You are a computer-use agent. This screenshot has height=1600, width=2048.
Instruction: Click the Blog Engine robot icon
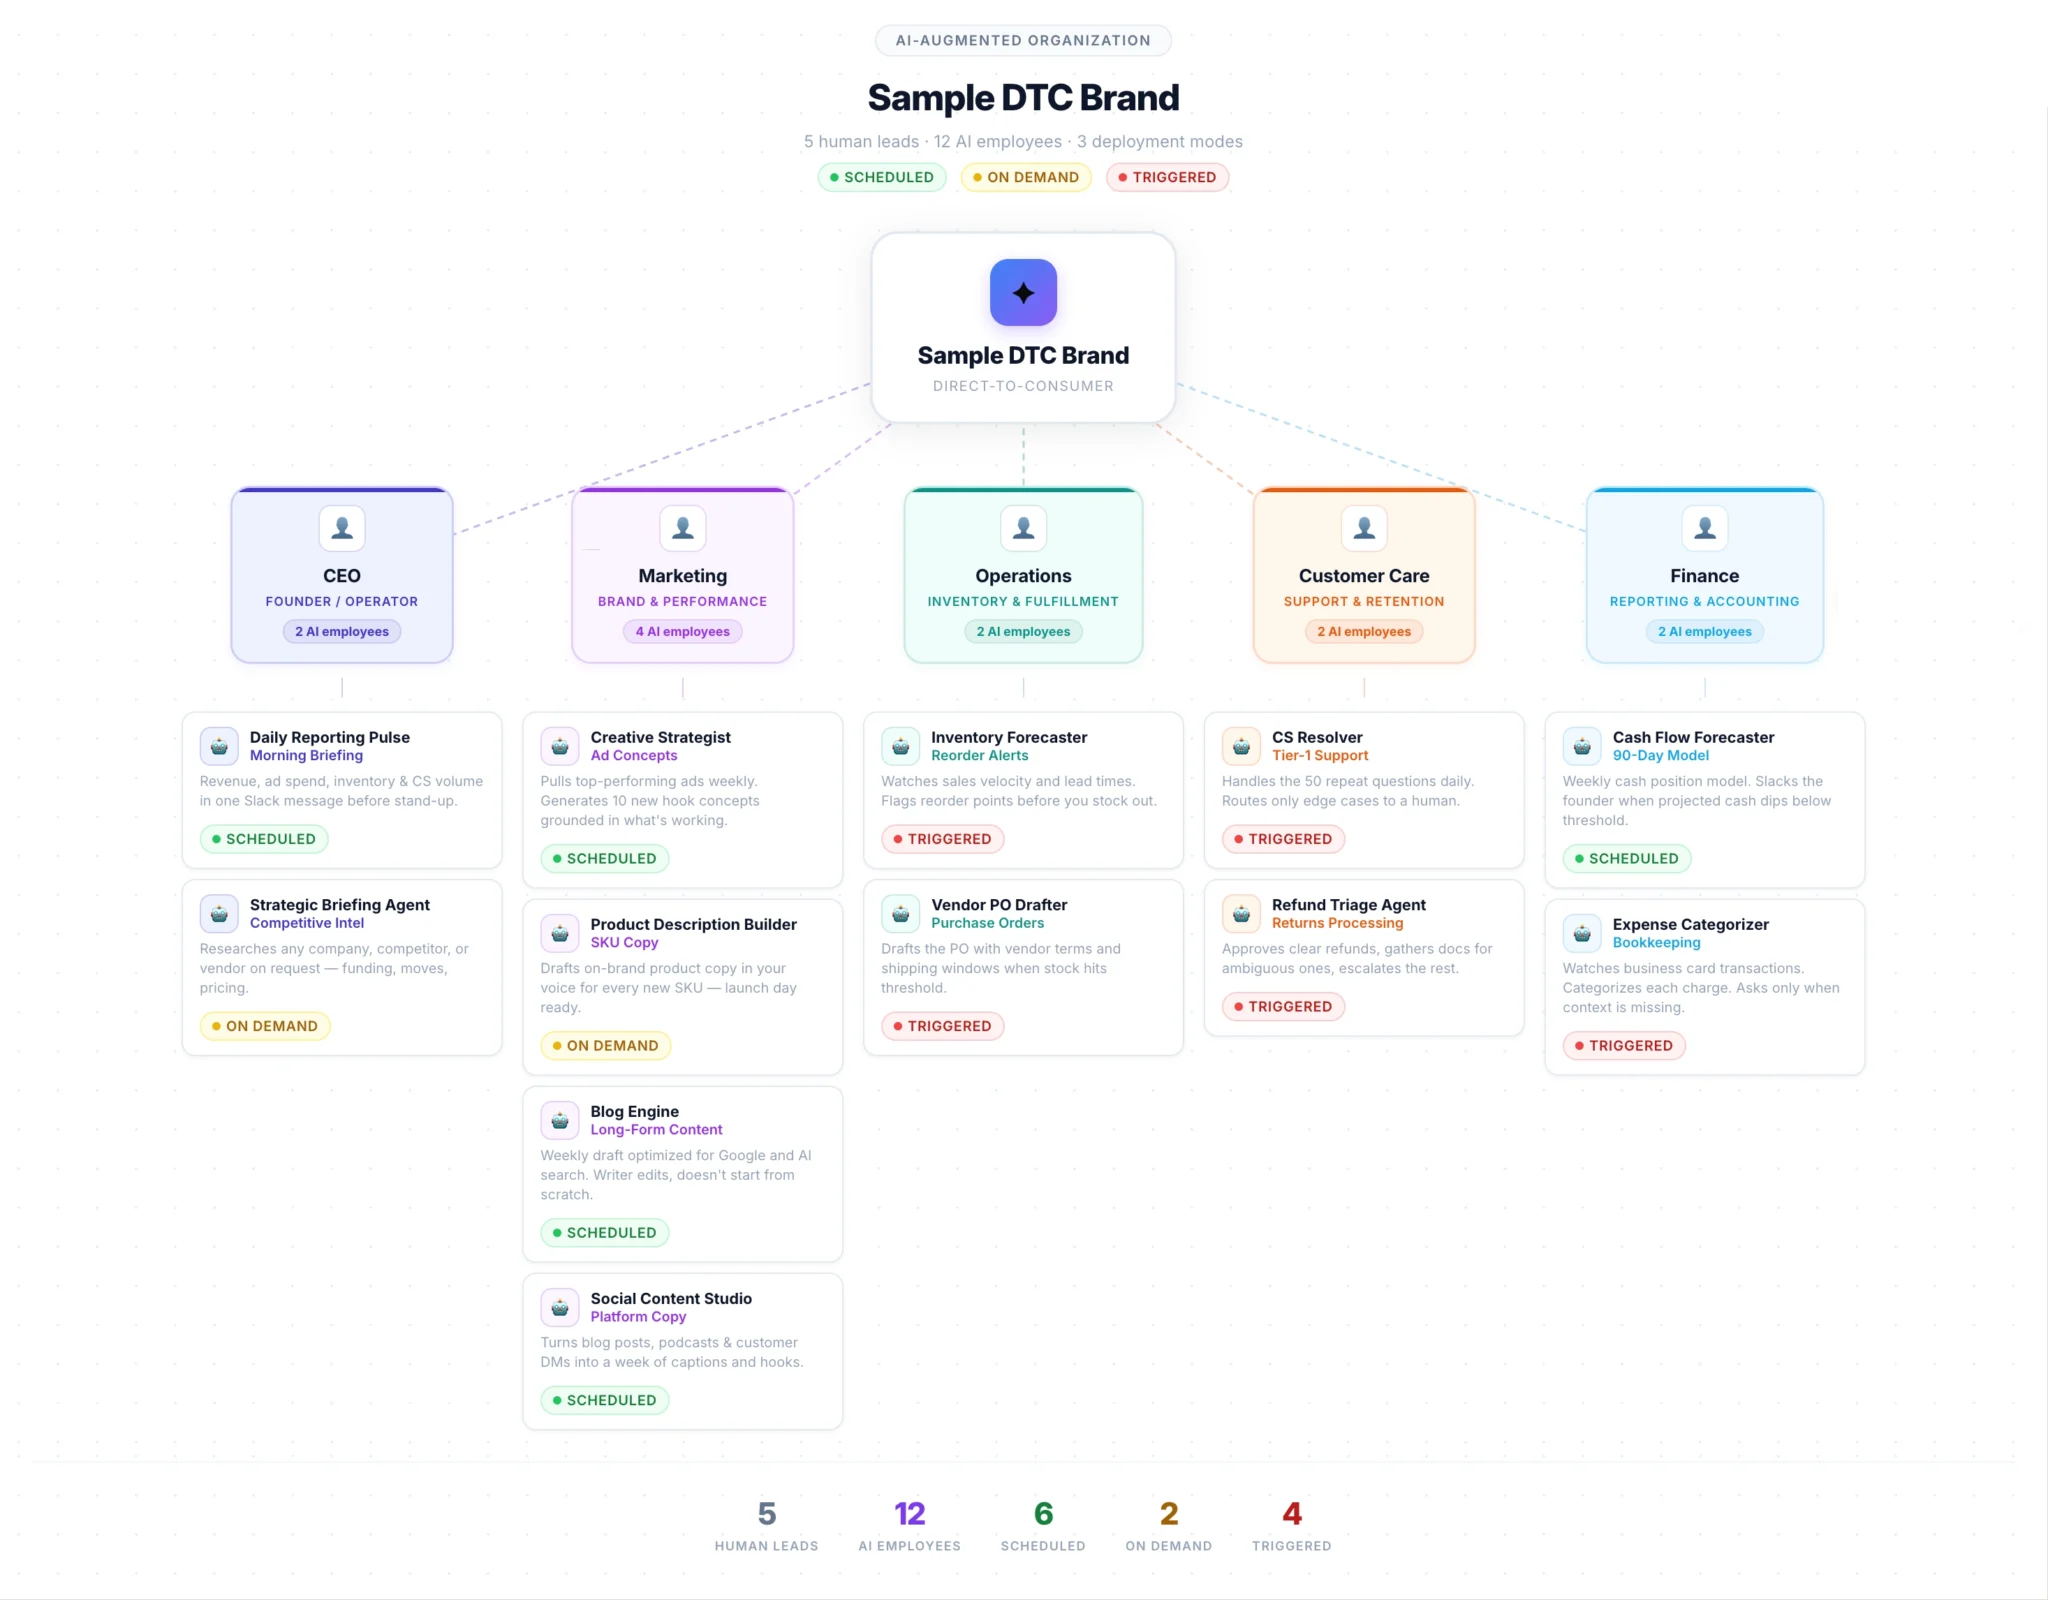tap(560, 1120)
